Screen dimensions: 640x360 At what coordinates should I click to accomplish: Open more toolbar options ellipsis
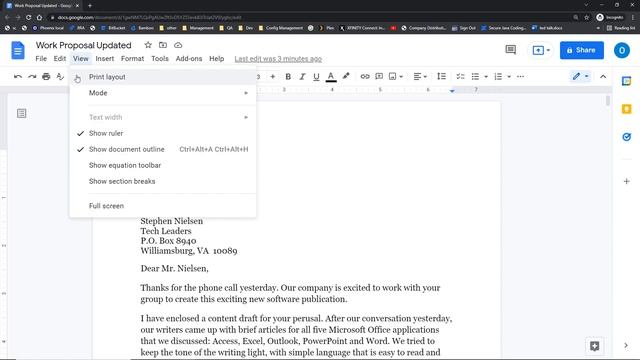(520, 76)
